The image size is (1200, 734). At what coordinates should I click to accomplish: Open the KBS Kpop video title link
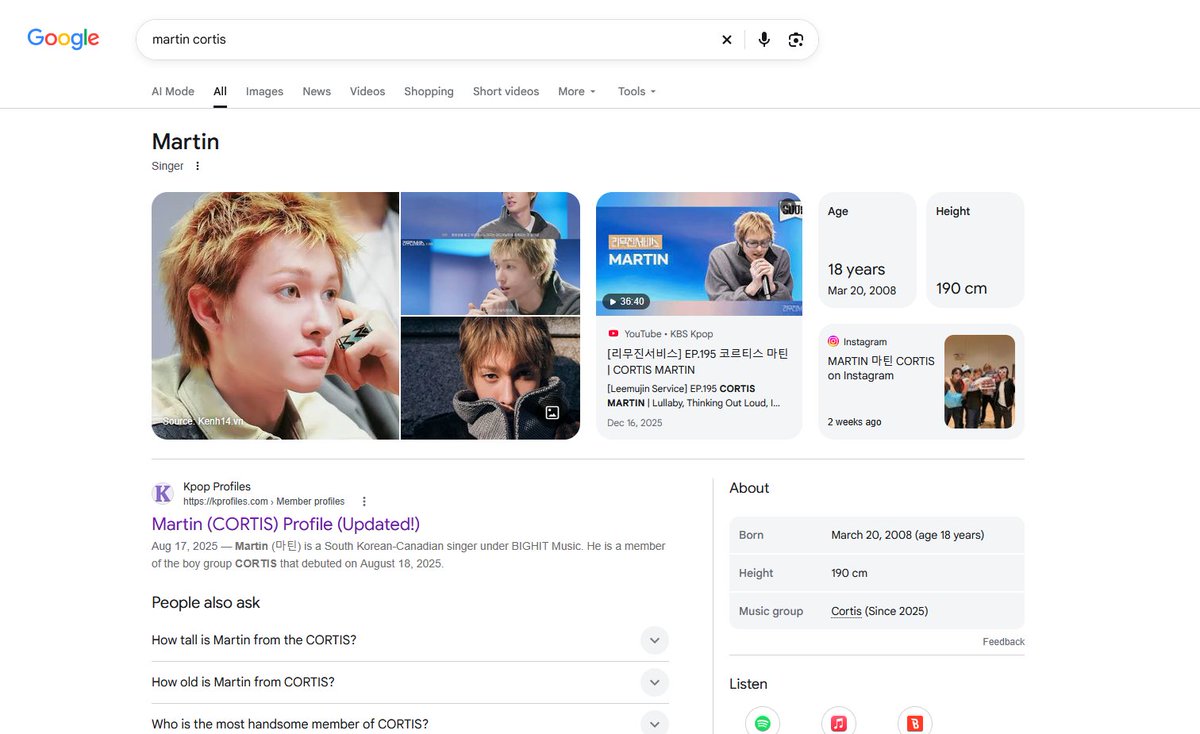click(698, 362)
